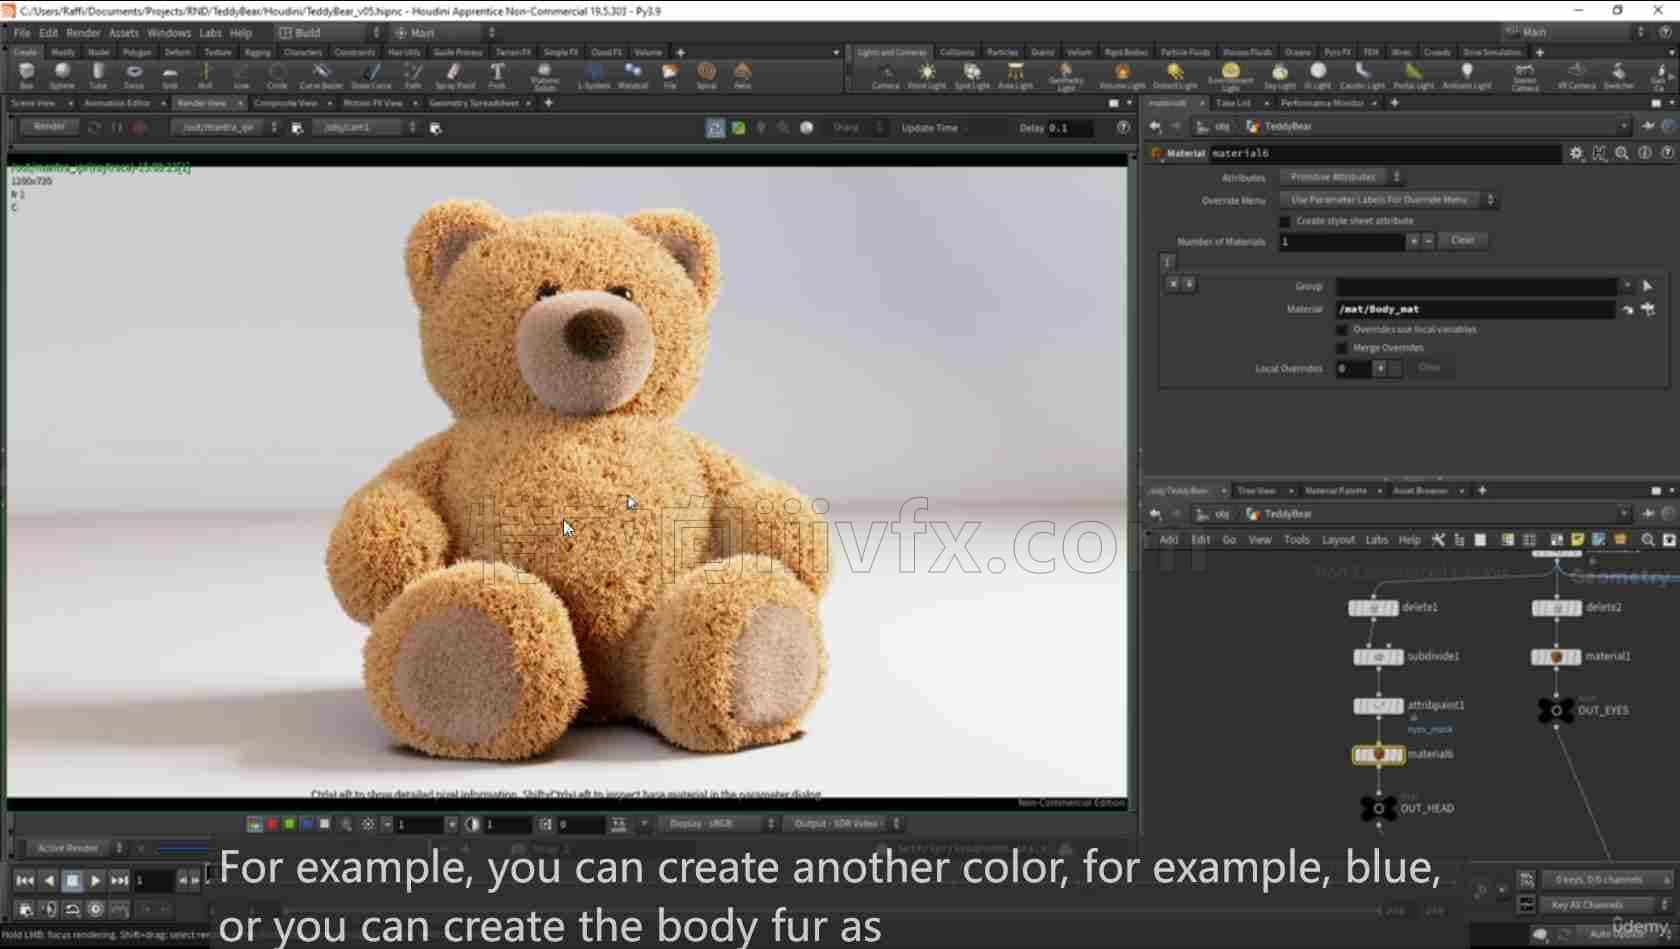The height and width of the screenshot is (949, 1680).
Task: Select the Tube shelf tool
Action: [98, 75]
